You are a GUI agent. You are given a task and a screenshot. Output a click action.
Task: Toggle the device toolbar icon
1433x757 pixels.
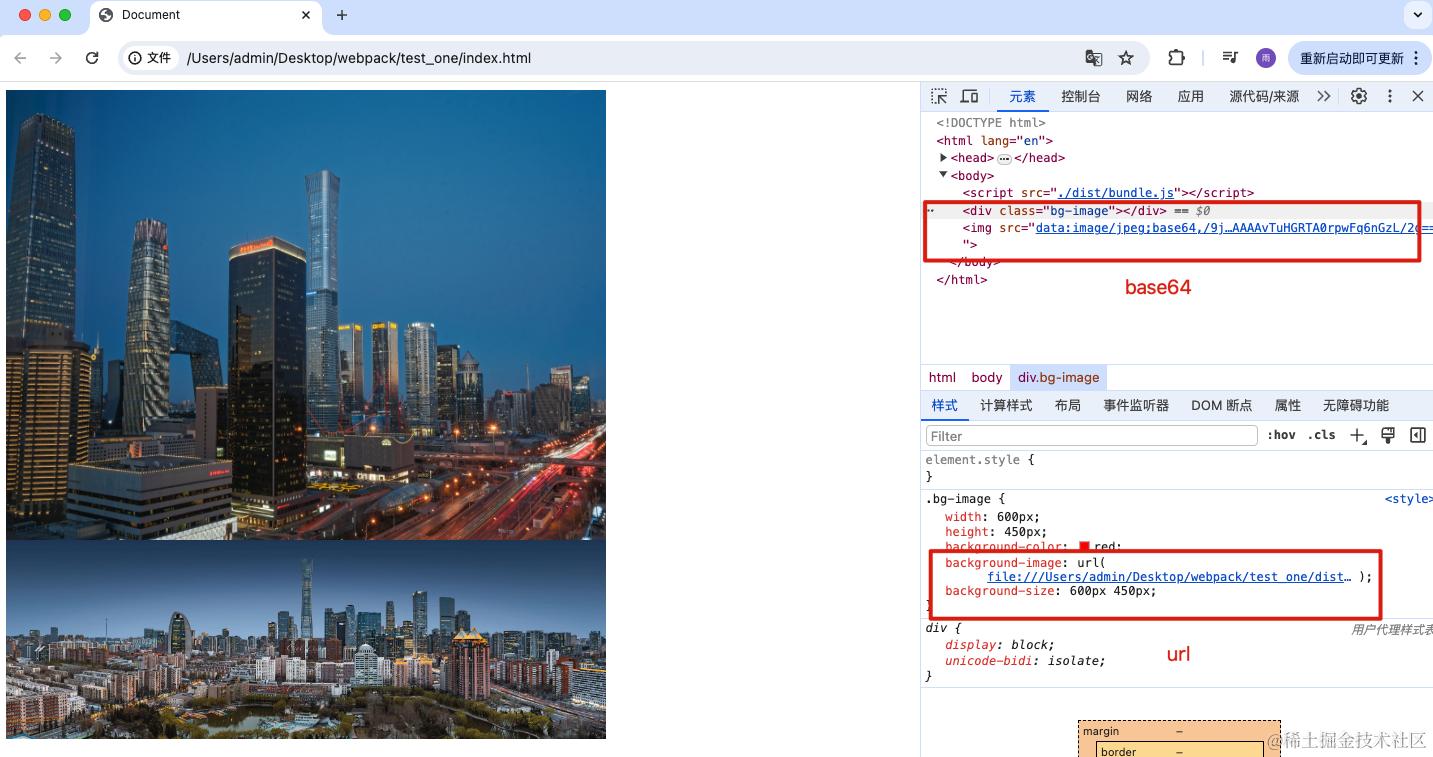pos(969,96)
